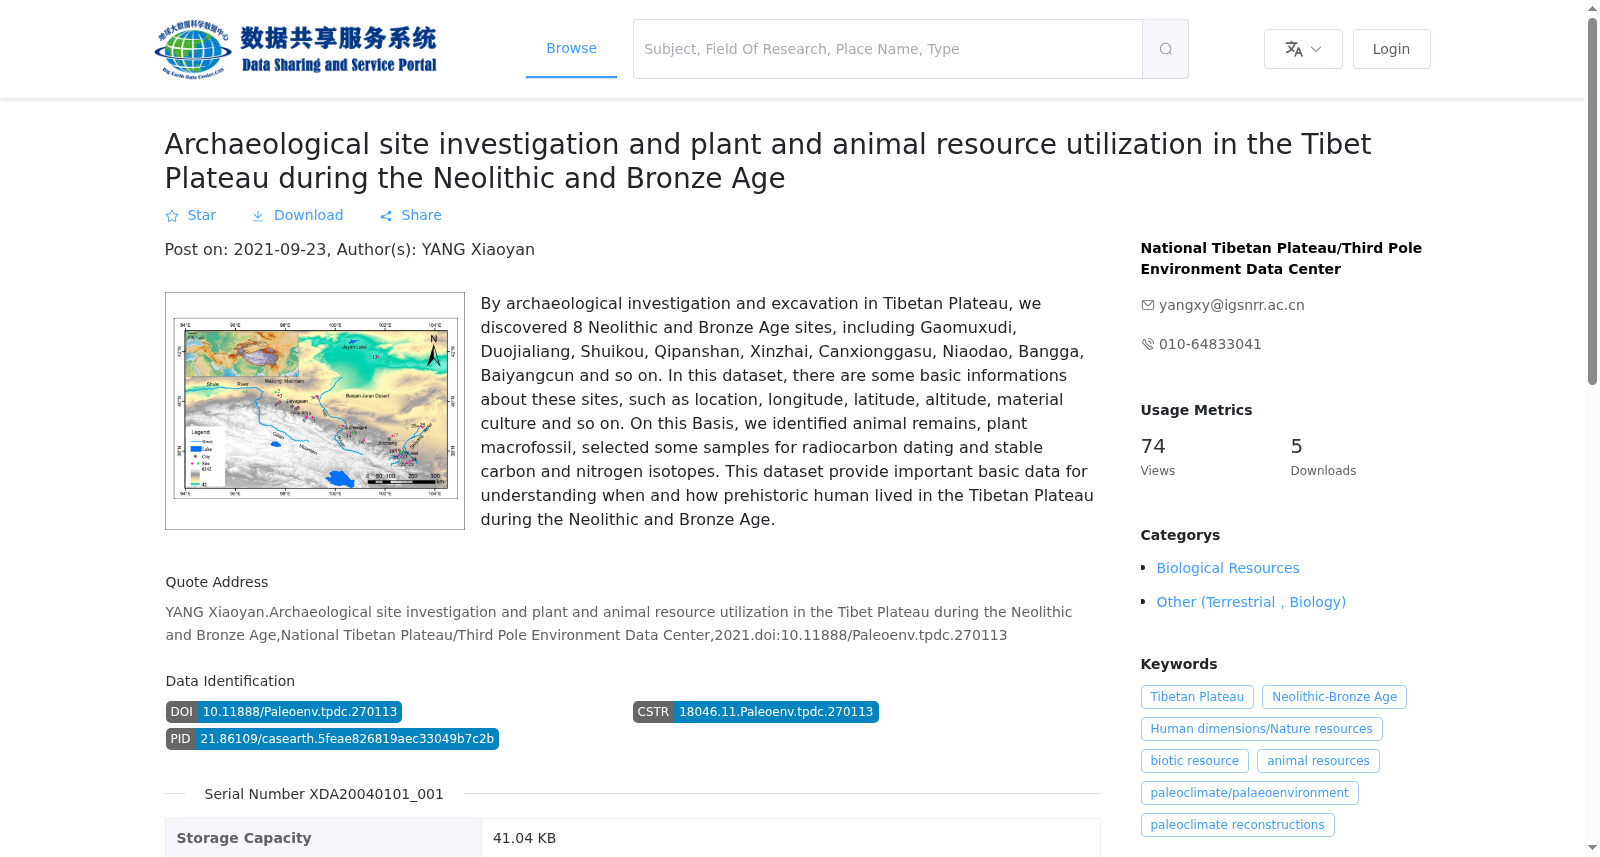Click the Data Identification label
The height and width of the screenshot is (857, 1600).
tap(230, 681)
